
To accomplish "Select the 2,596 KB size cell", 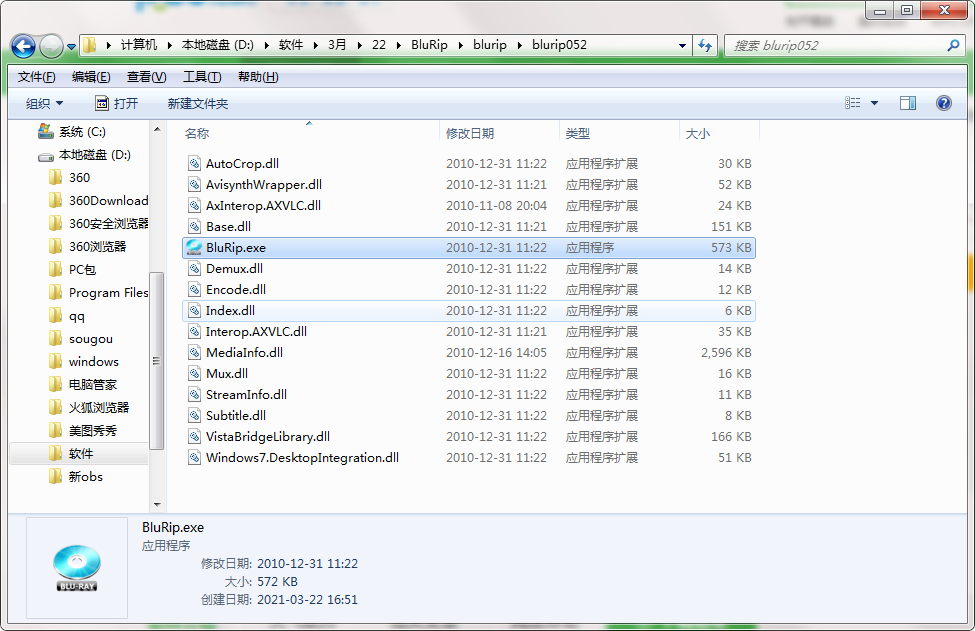I will click(x=726, y=352).
